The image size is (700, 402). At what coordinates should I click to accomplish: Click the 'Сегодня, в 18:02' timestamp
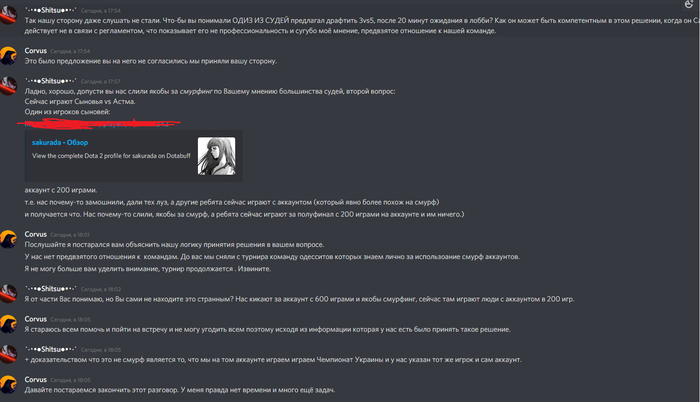click(x=101, y=289)
